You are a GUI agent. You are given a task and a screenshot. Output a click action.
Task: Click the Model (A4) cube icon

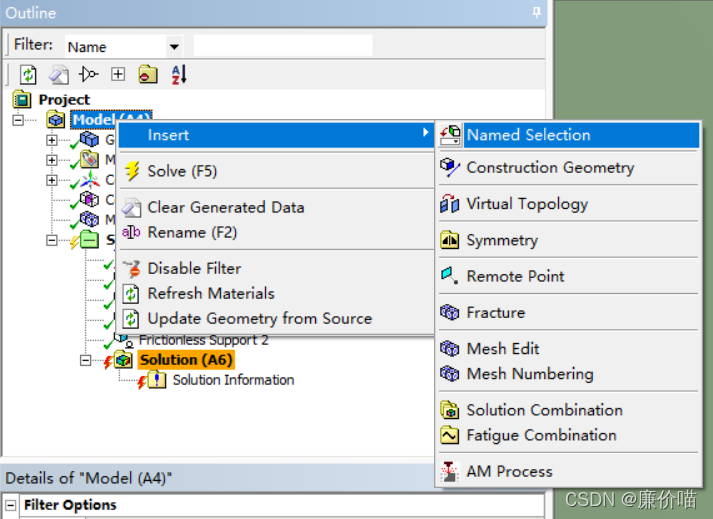coord(55,120)
